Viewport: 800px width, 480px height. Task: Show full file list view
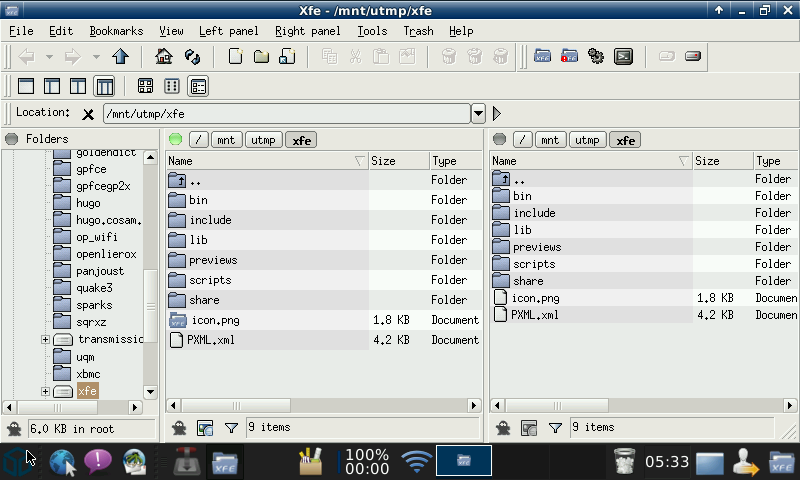198,86
